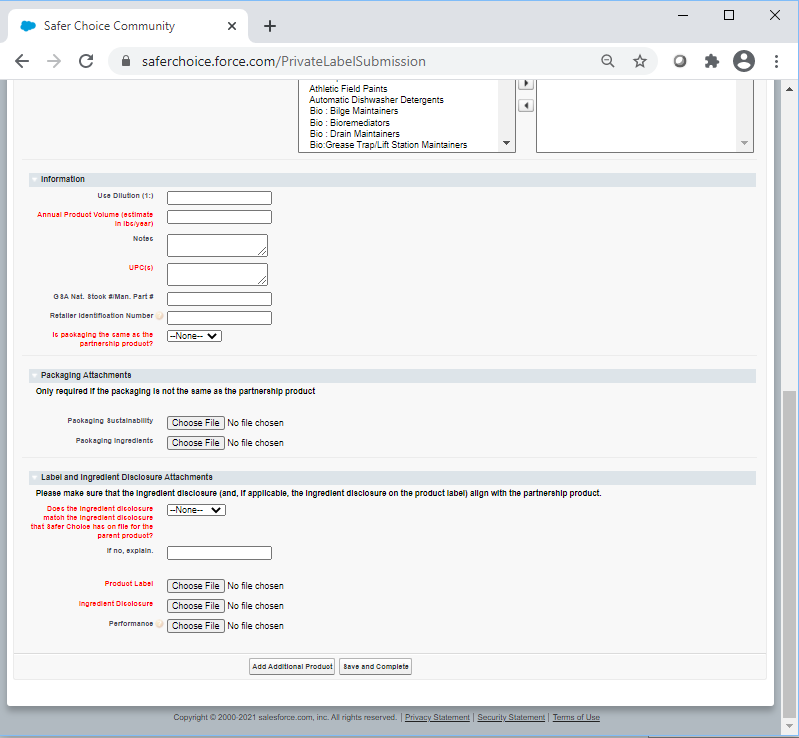Collapse the Packaging Attachments section
Screen dimensions: 799x738
pos(34,375)
